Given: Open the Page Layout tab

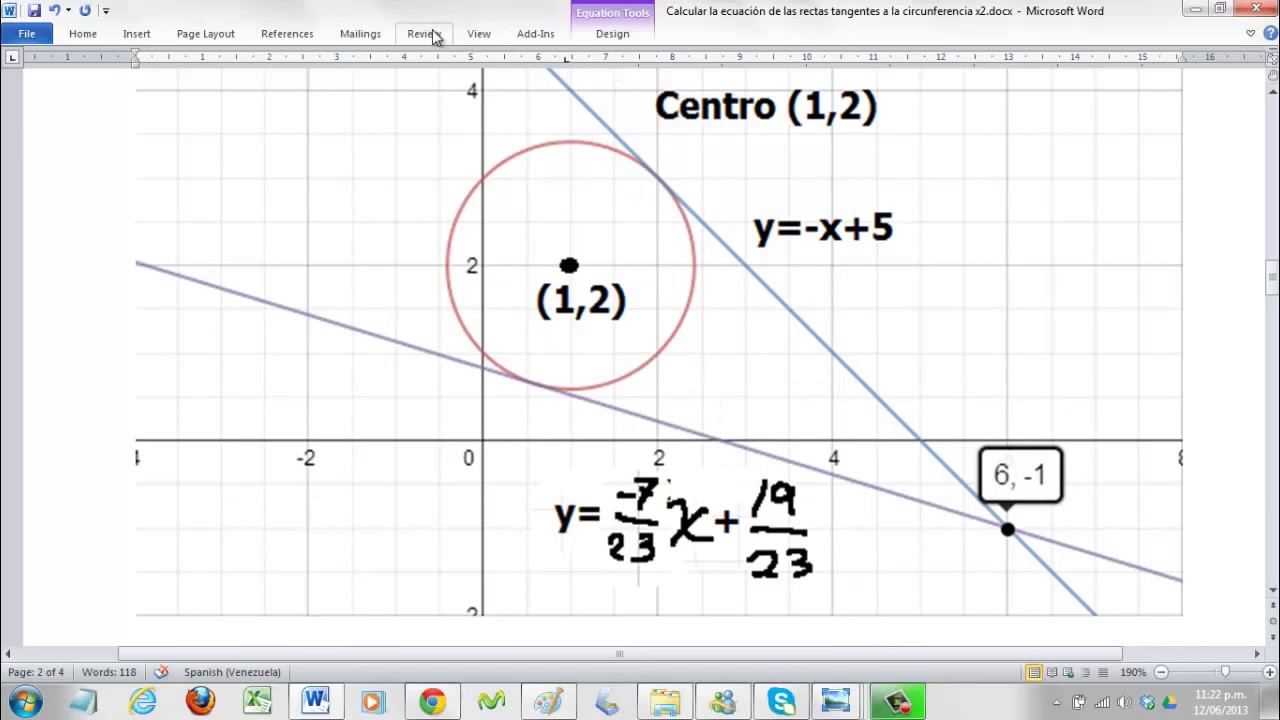Looking at the screenshot, I should (x=206, y=34).
